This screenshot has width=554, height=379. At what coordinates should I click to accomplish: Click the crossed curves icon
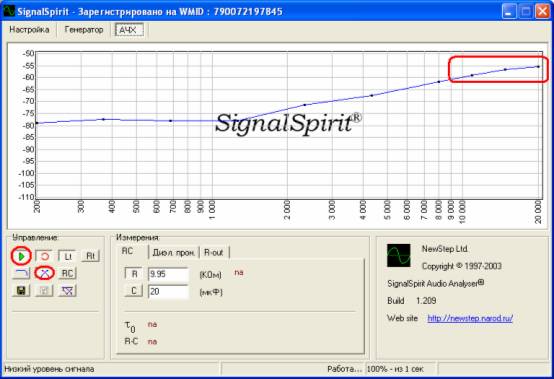click(x=45, y=273)
